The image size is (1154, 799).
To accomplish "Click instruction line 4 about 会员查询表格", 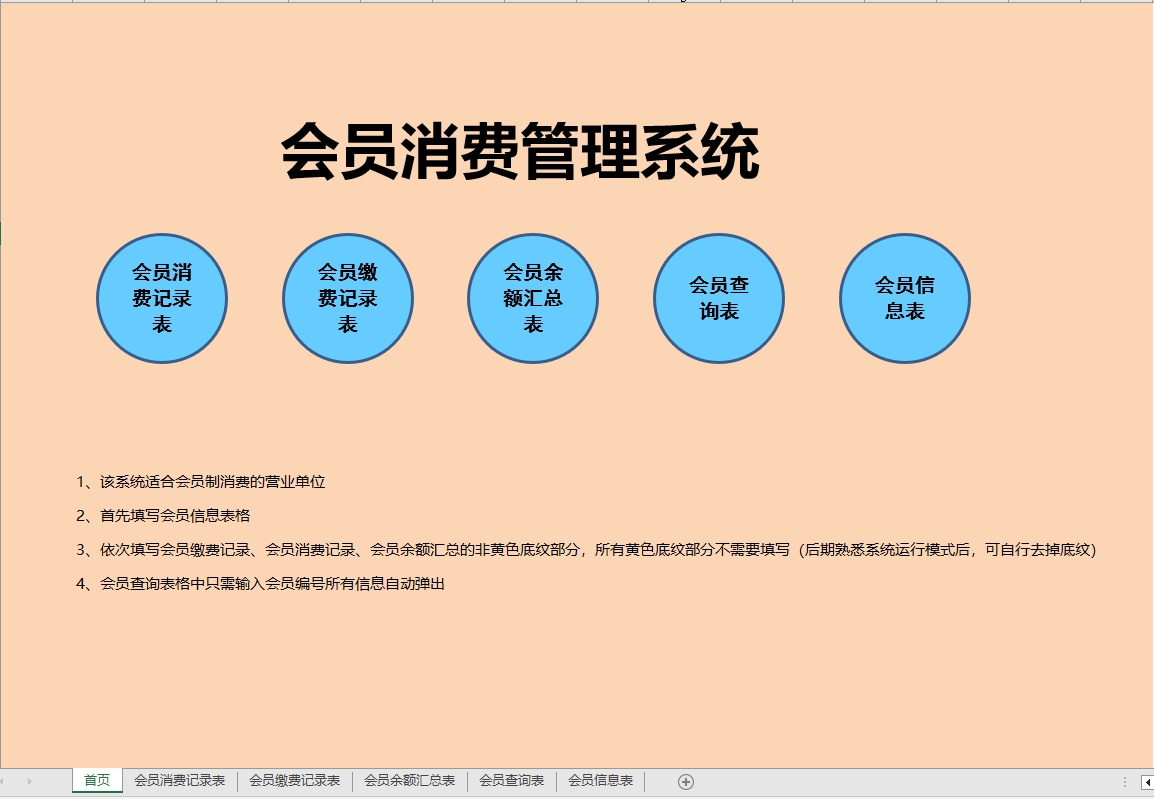I will click(x=260, y=584).
